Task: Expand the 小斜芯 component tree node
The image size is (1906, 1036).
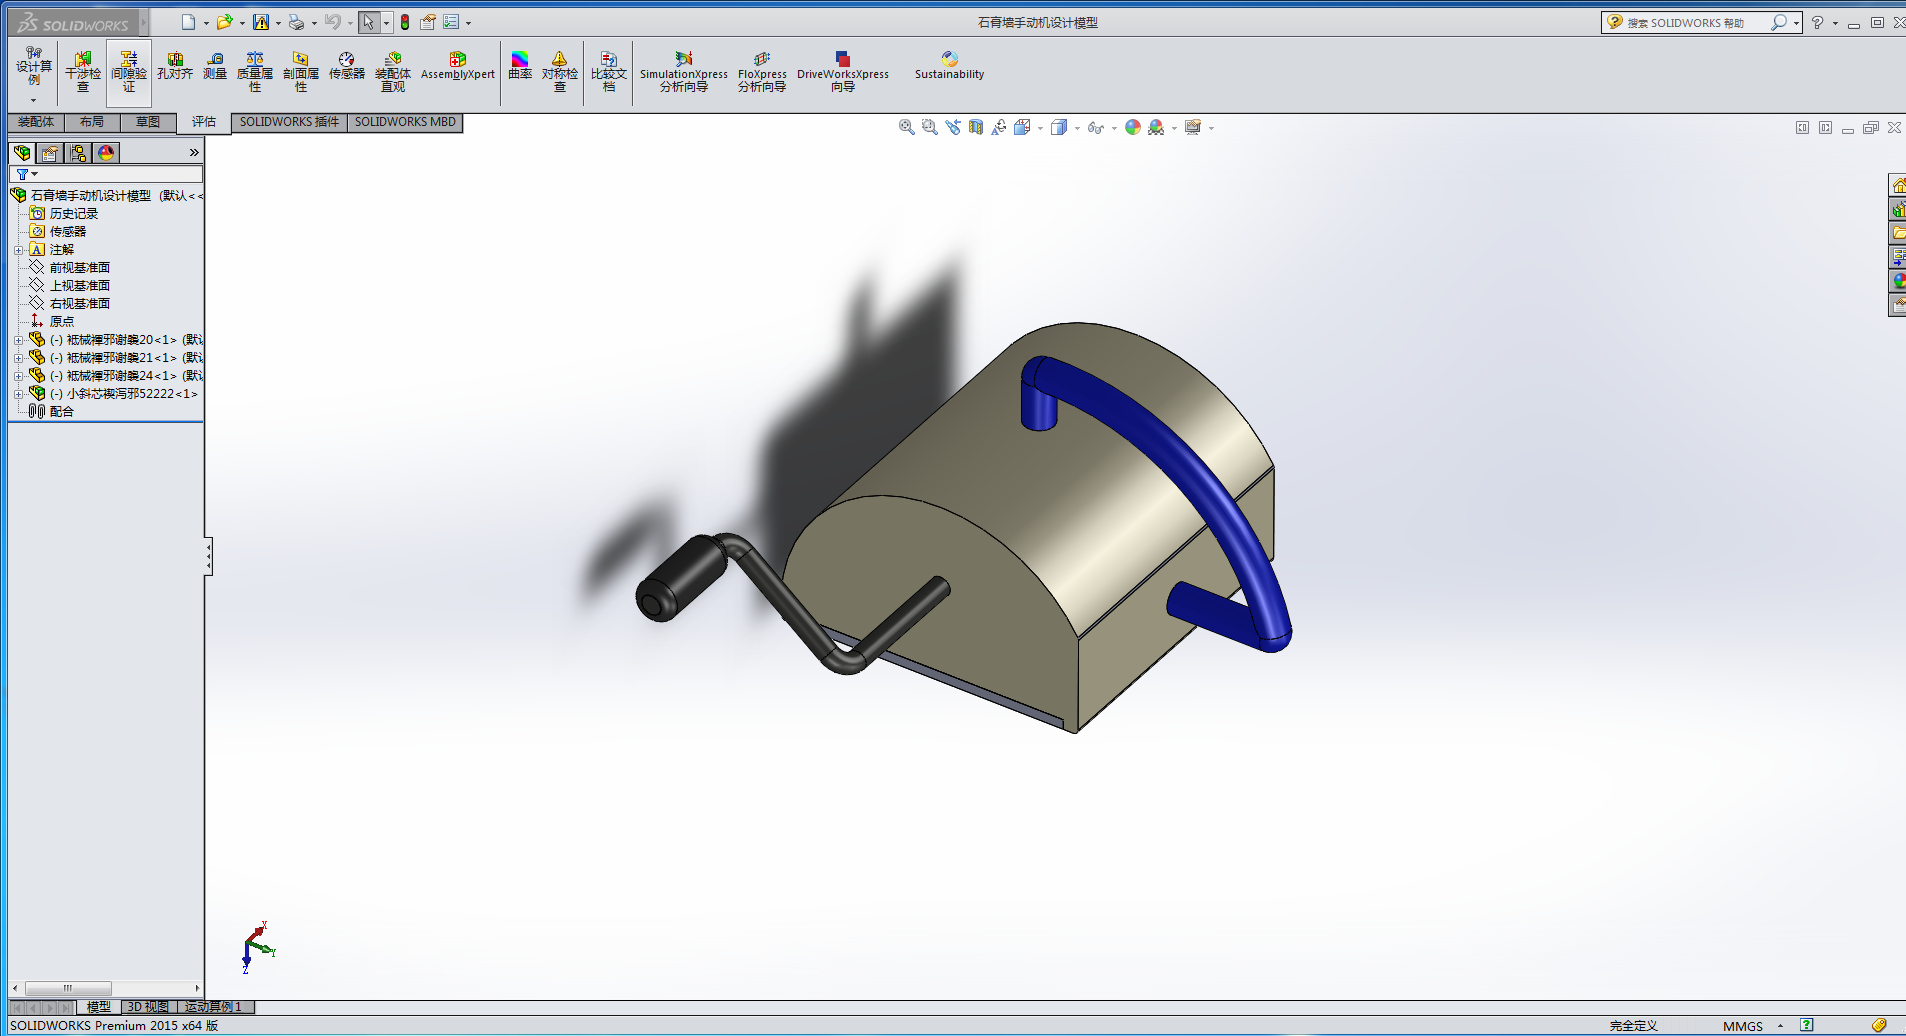Action: point(18,394)
